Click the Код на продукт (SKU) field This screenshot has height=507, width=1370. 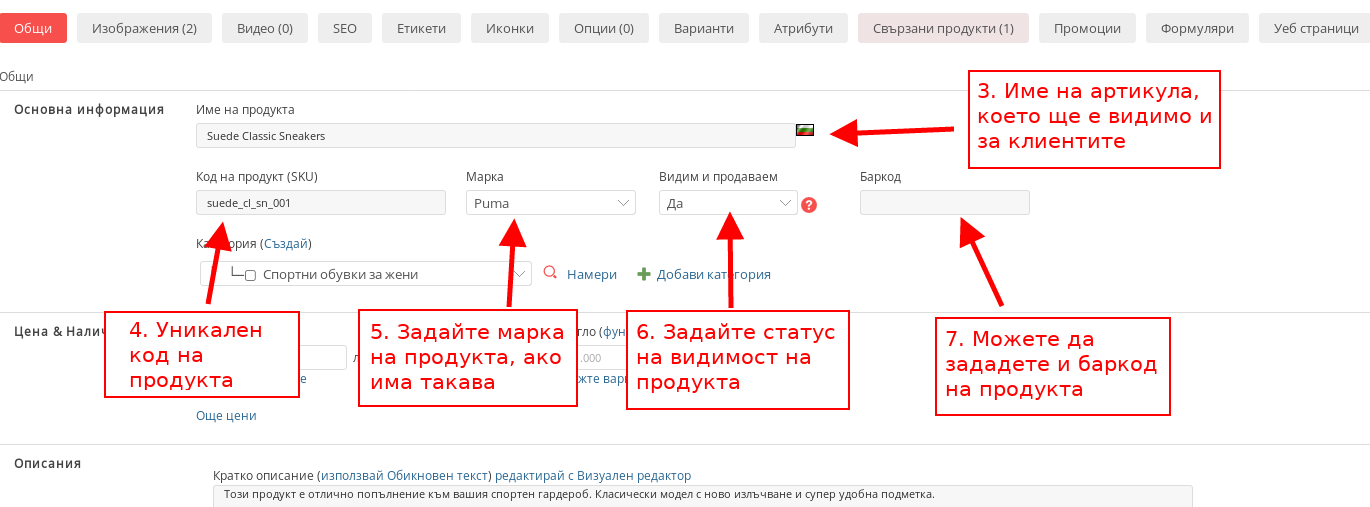coord(320,203)
